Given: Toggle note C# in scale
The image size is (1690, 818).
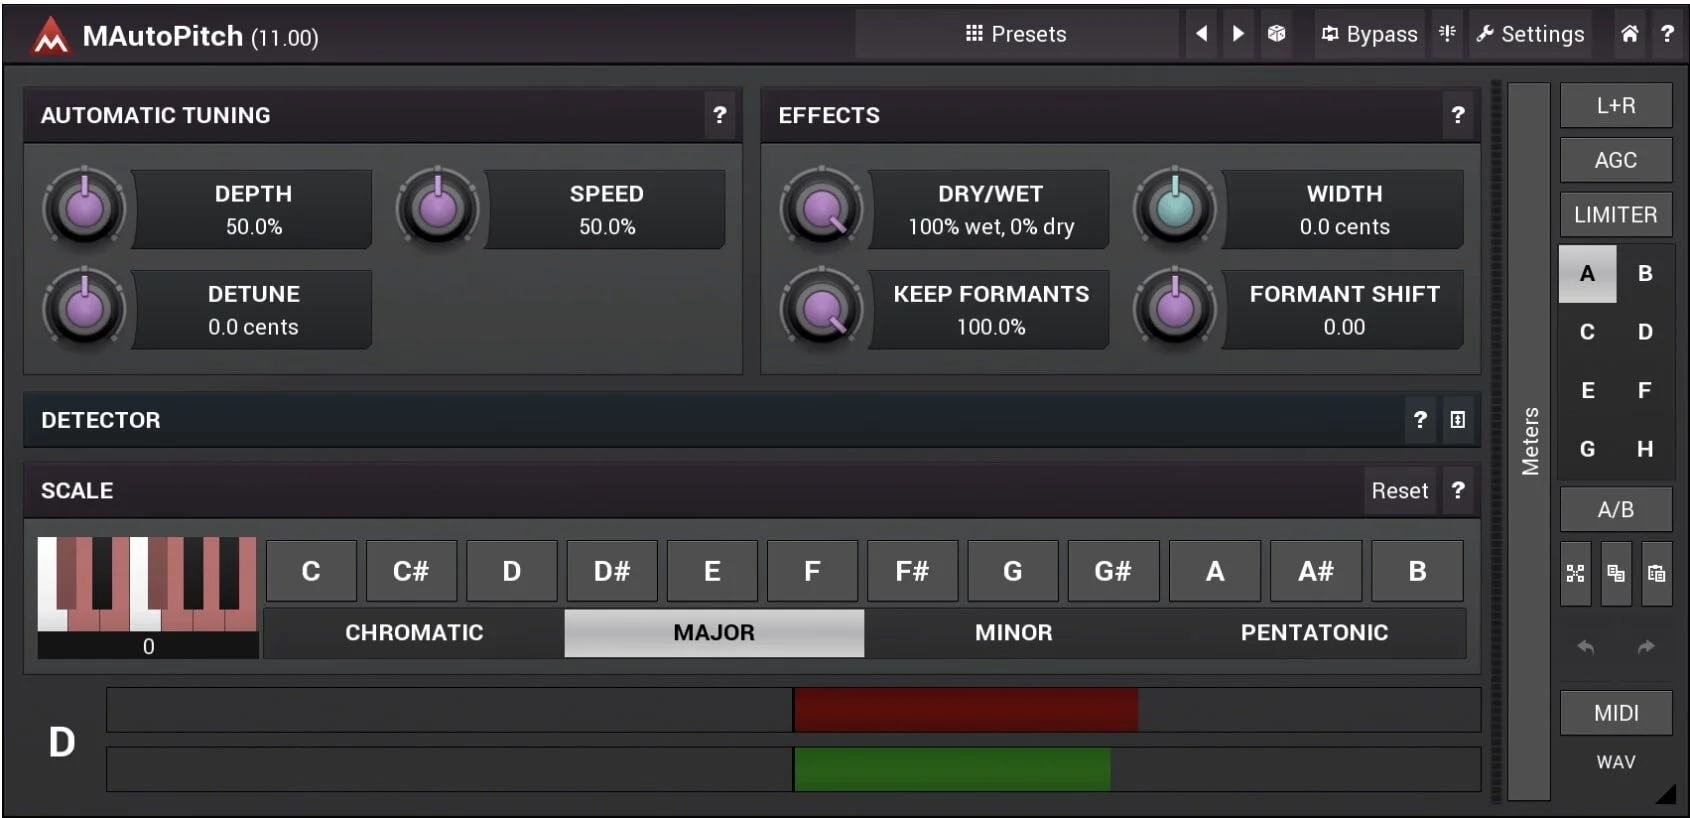Looking at the screenshot, I should pos(411,572).
